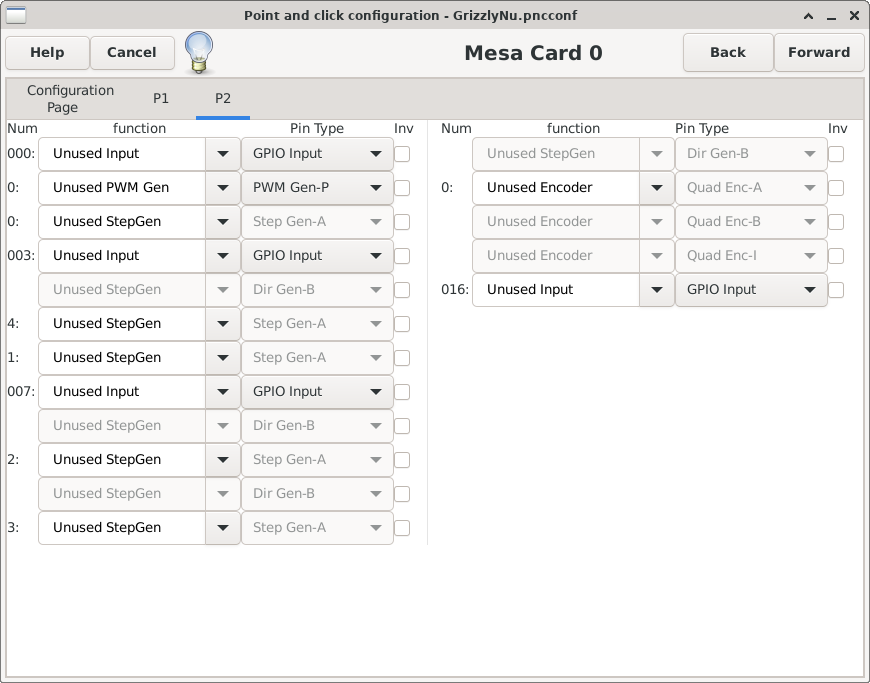
Task: Click Unused StepGen field for StepGen 0
Action: 122,222
